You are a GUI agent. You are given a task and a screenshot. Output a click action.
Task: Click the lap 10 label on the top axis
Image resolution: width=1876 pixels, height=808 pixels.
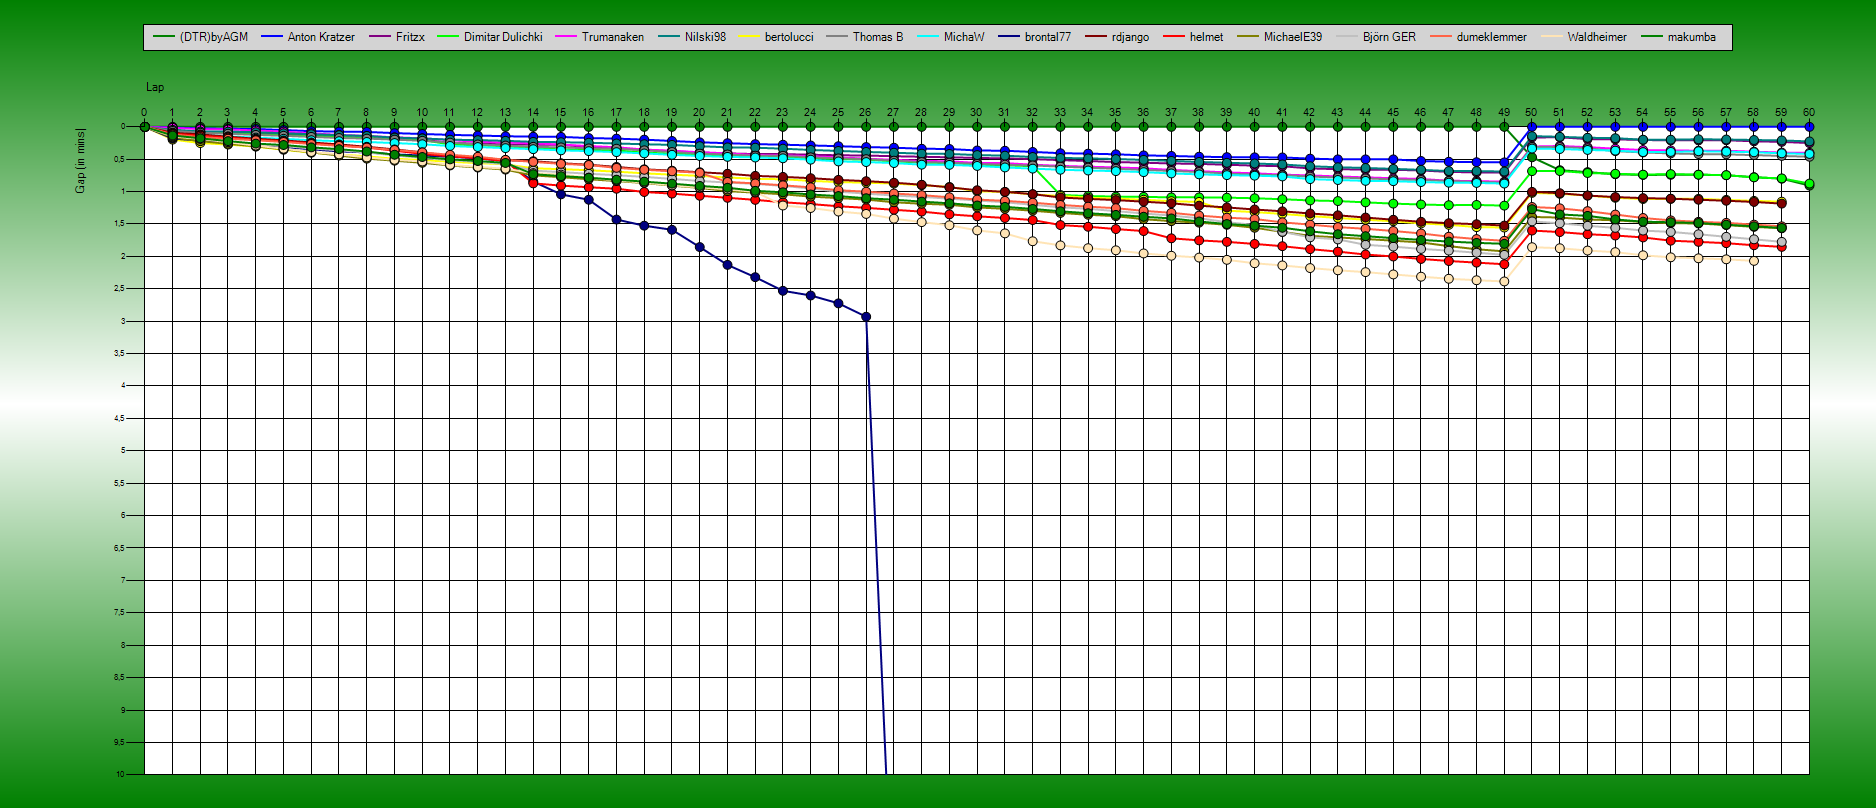[x=422, y=113]
